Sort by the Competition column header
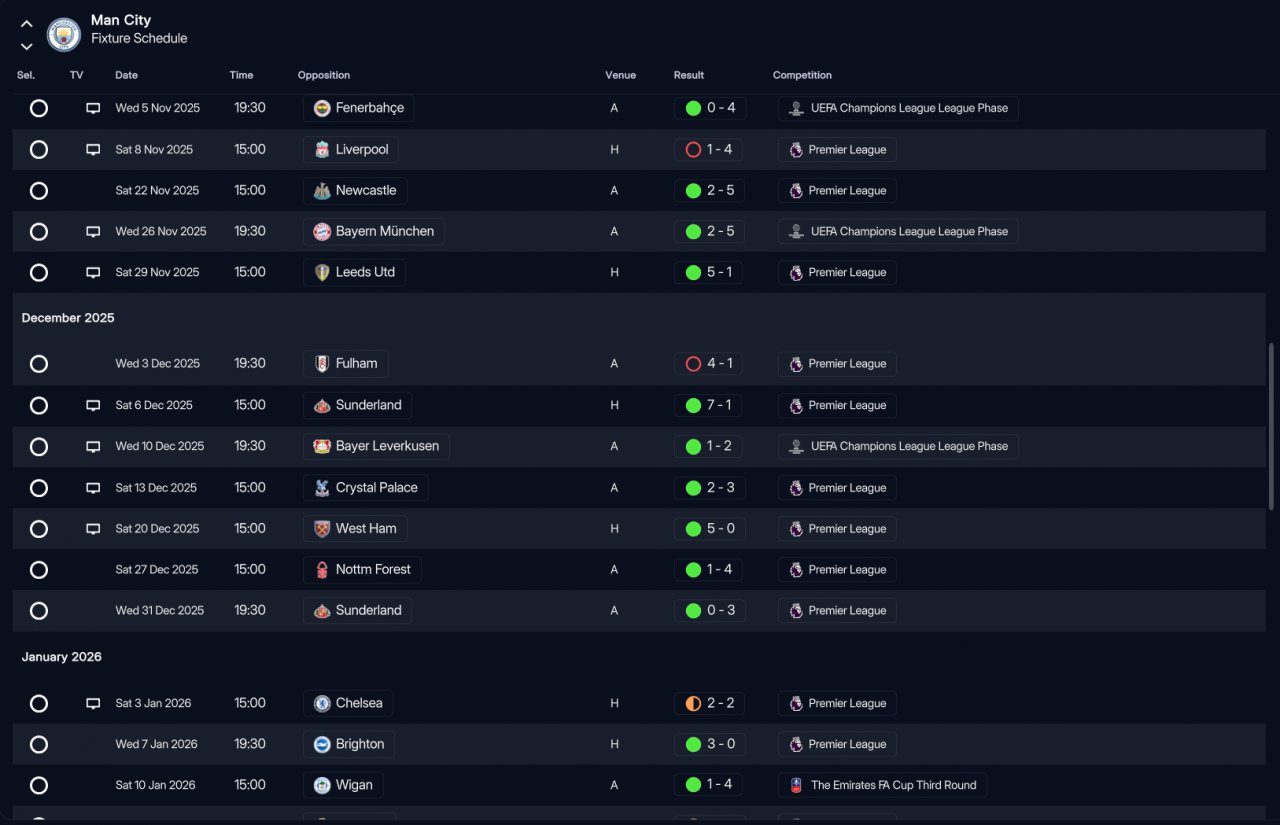This screenshot has height=825, width=1280. (802, 75)
